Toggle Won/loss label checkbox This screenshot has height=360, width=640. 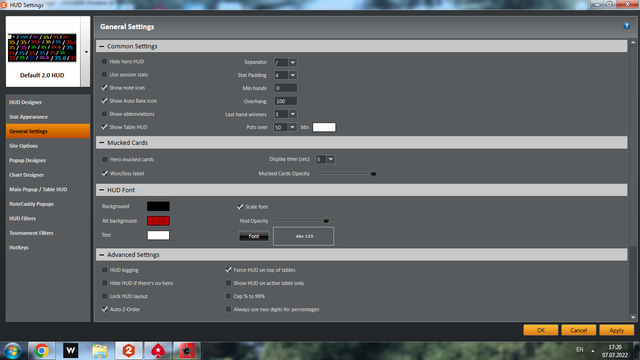[104, 173]
